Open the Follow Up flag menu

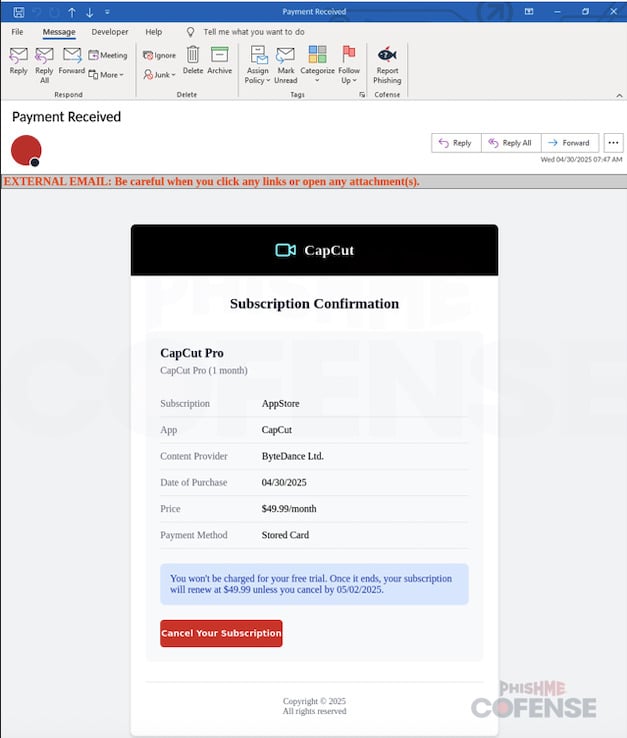point(349,65)
